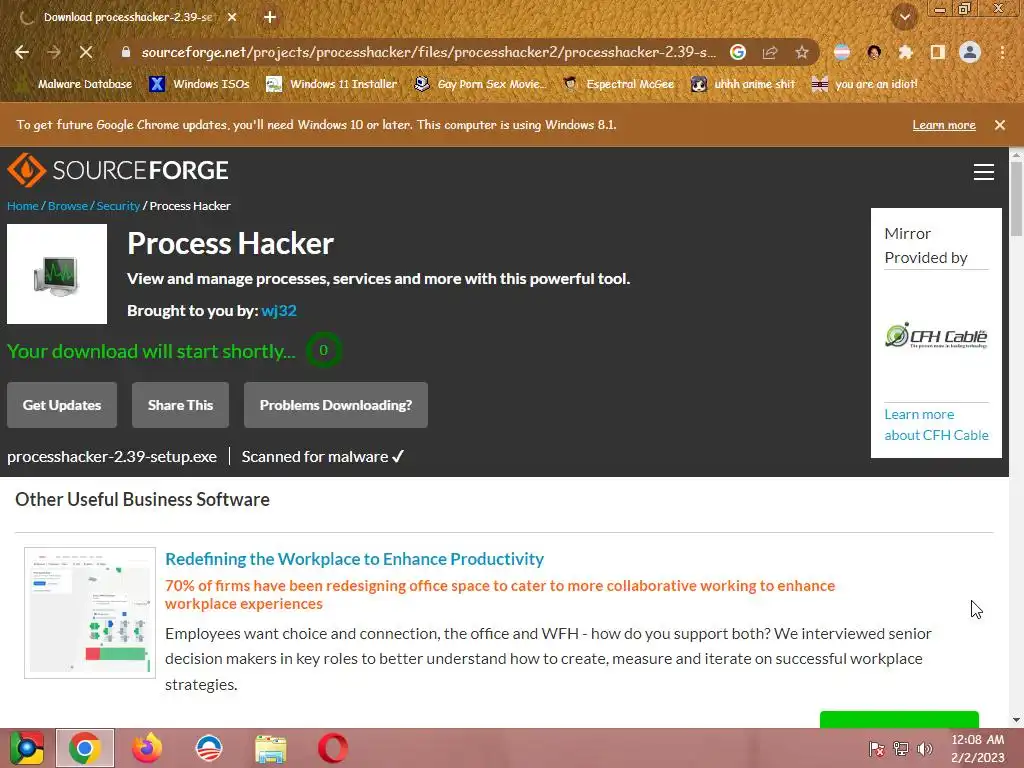Screen dimensions: 1024x768
Task: Open the Chrome three-dot menu
Action: 1002,52
